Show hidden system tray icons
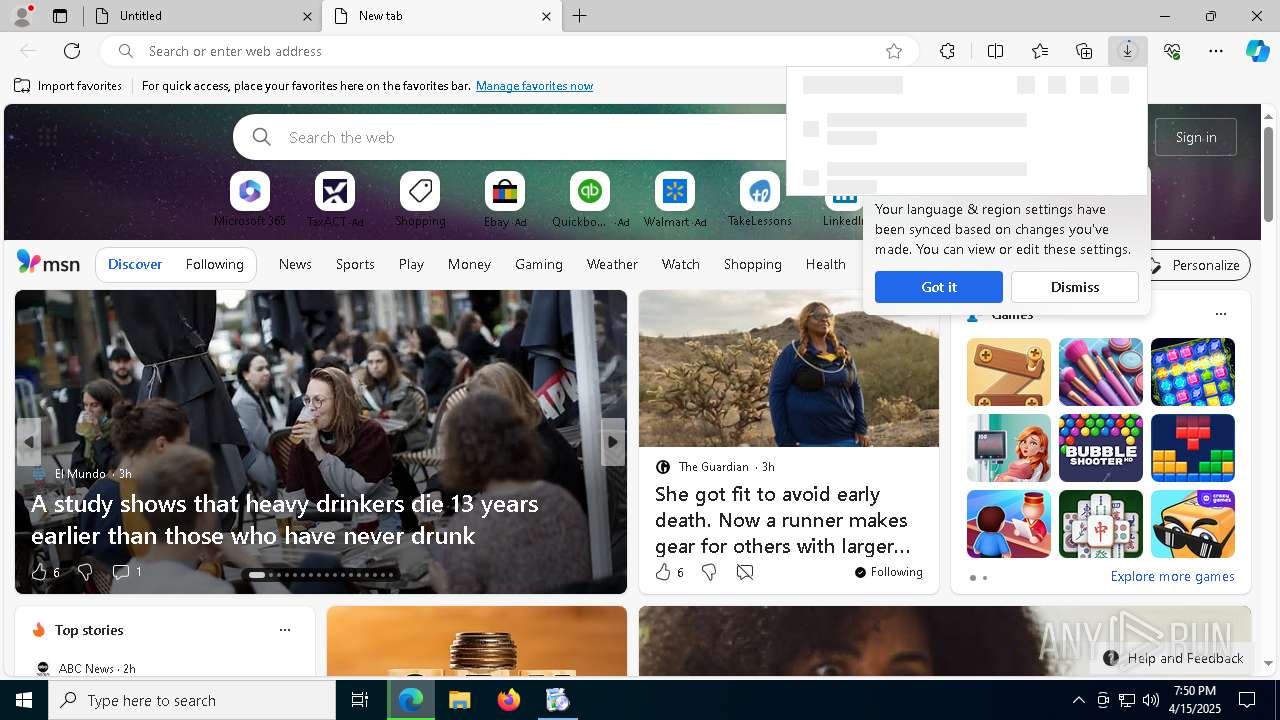 pyautogui.click(x=1078, y=700)
